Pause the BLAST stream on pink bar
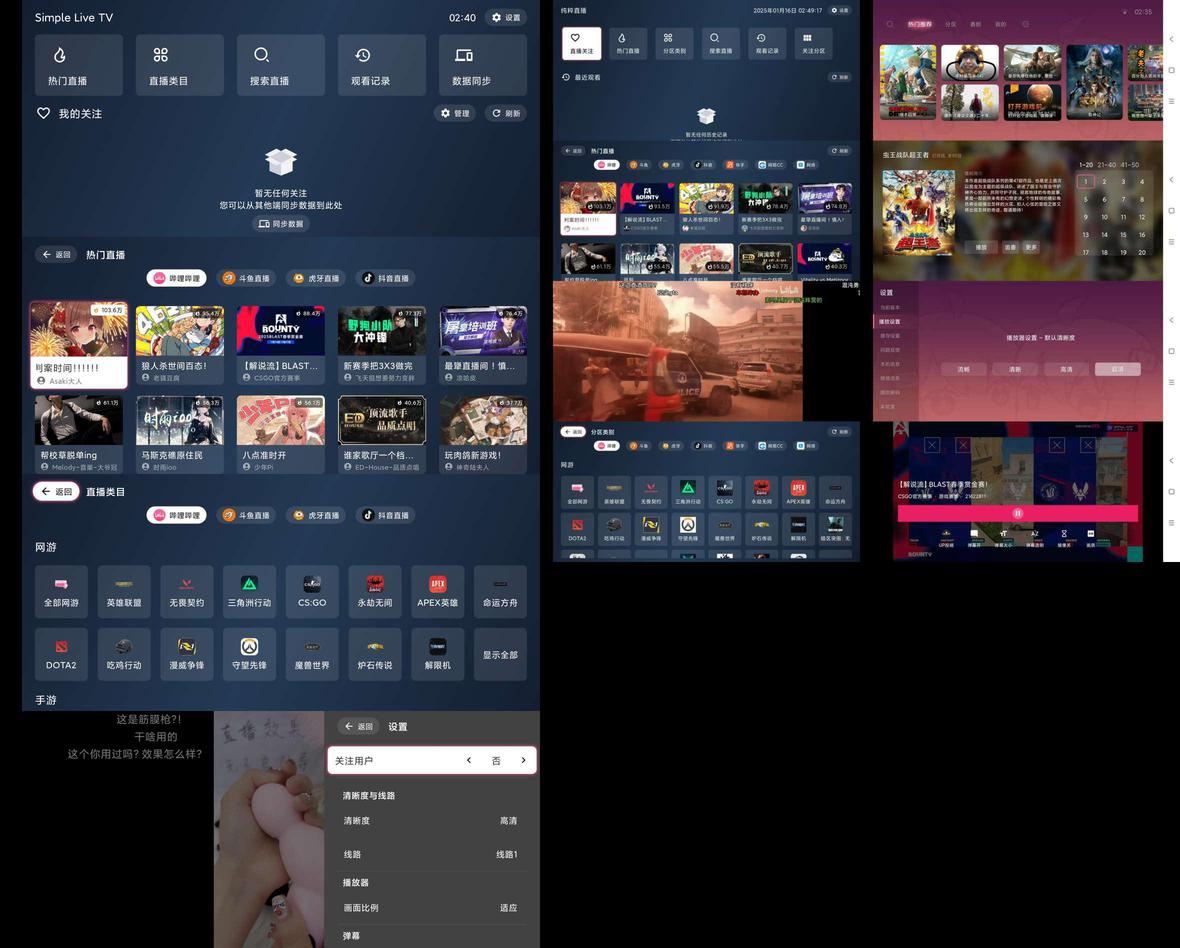The width and height of the screenshot is (1180, 948). 1017,513
